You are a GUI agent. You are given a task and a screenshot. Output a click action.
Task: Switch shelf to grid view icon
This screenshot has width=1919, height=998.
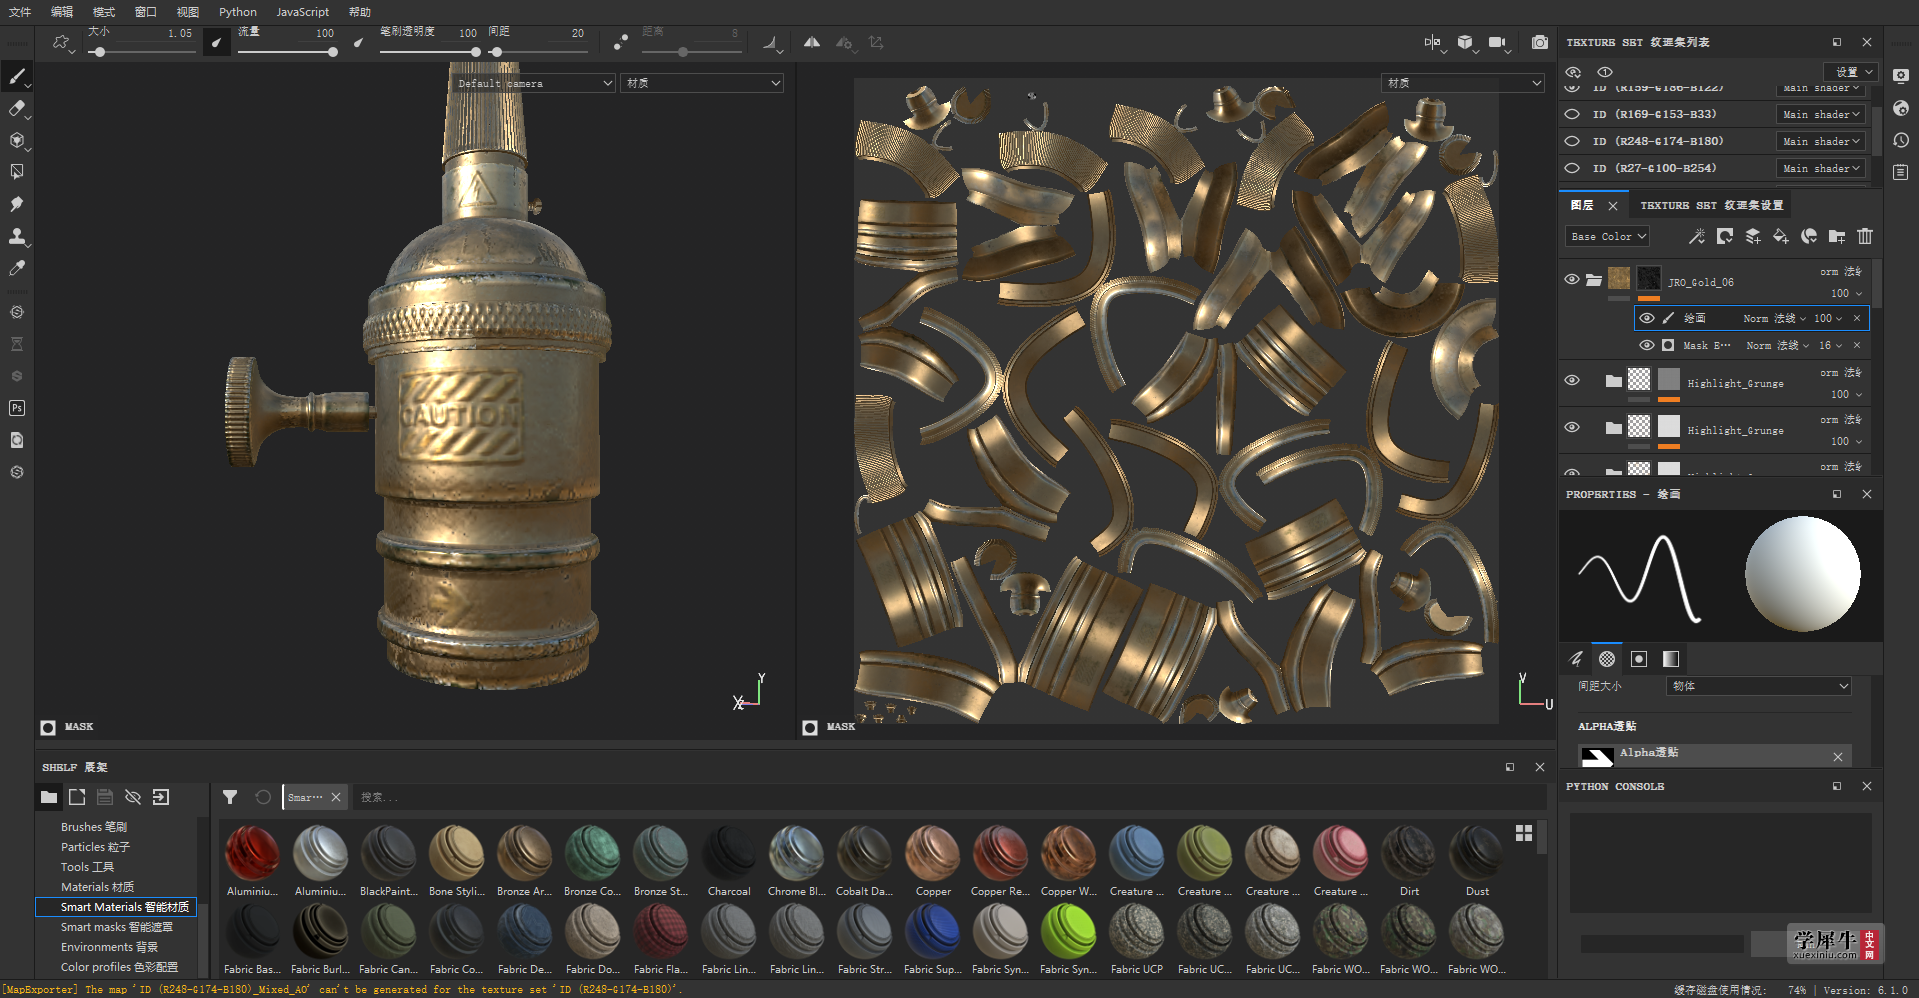pos(1524,833)
